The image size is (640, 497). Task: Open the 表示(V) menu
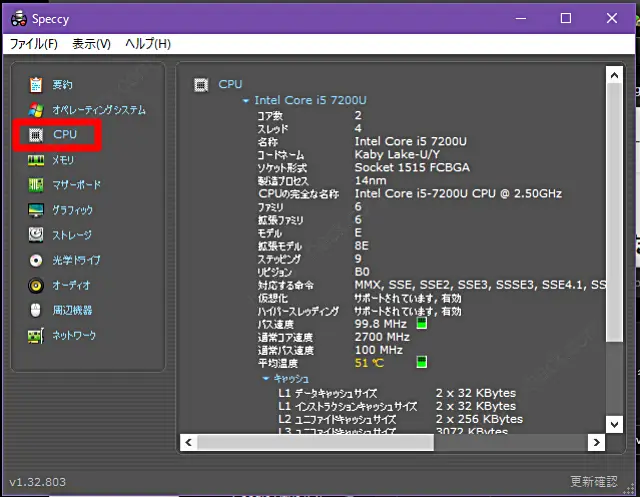point(91,44)
